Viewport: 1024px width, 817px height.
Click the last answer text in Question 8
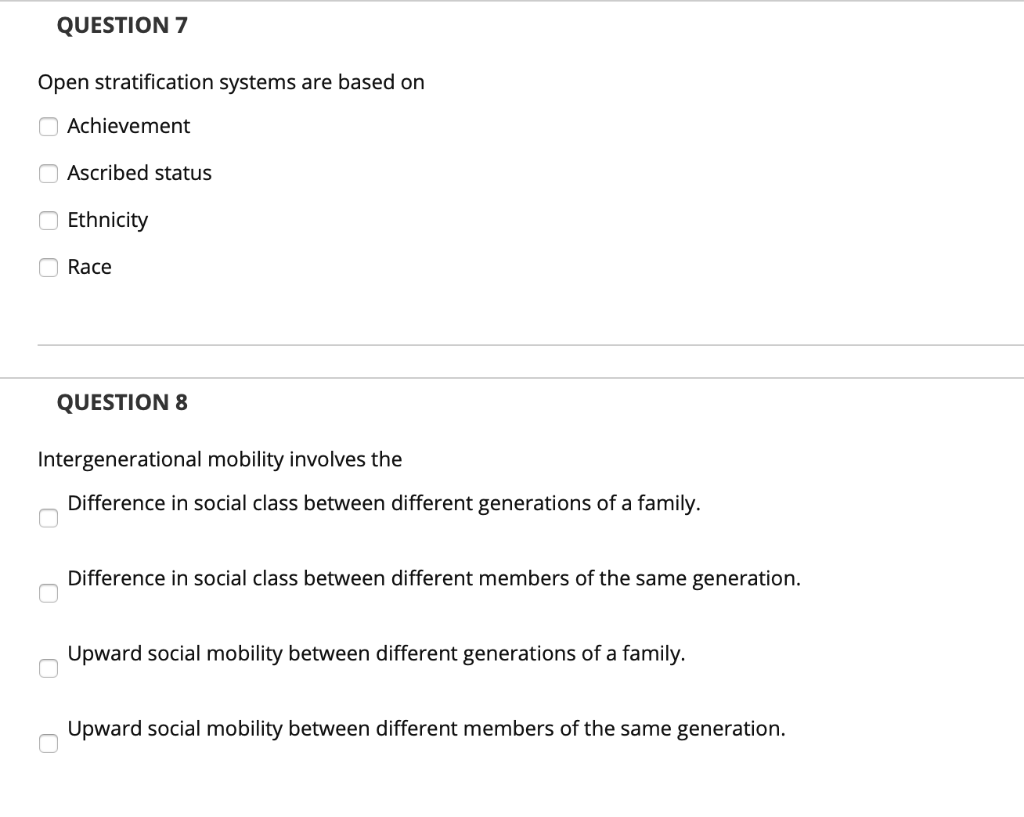(425, 728)
